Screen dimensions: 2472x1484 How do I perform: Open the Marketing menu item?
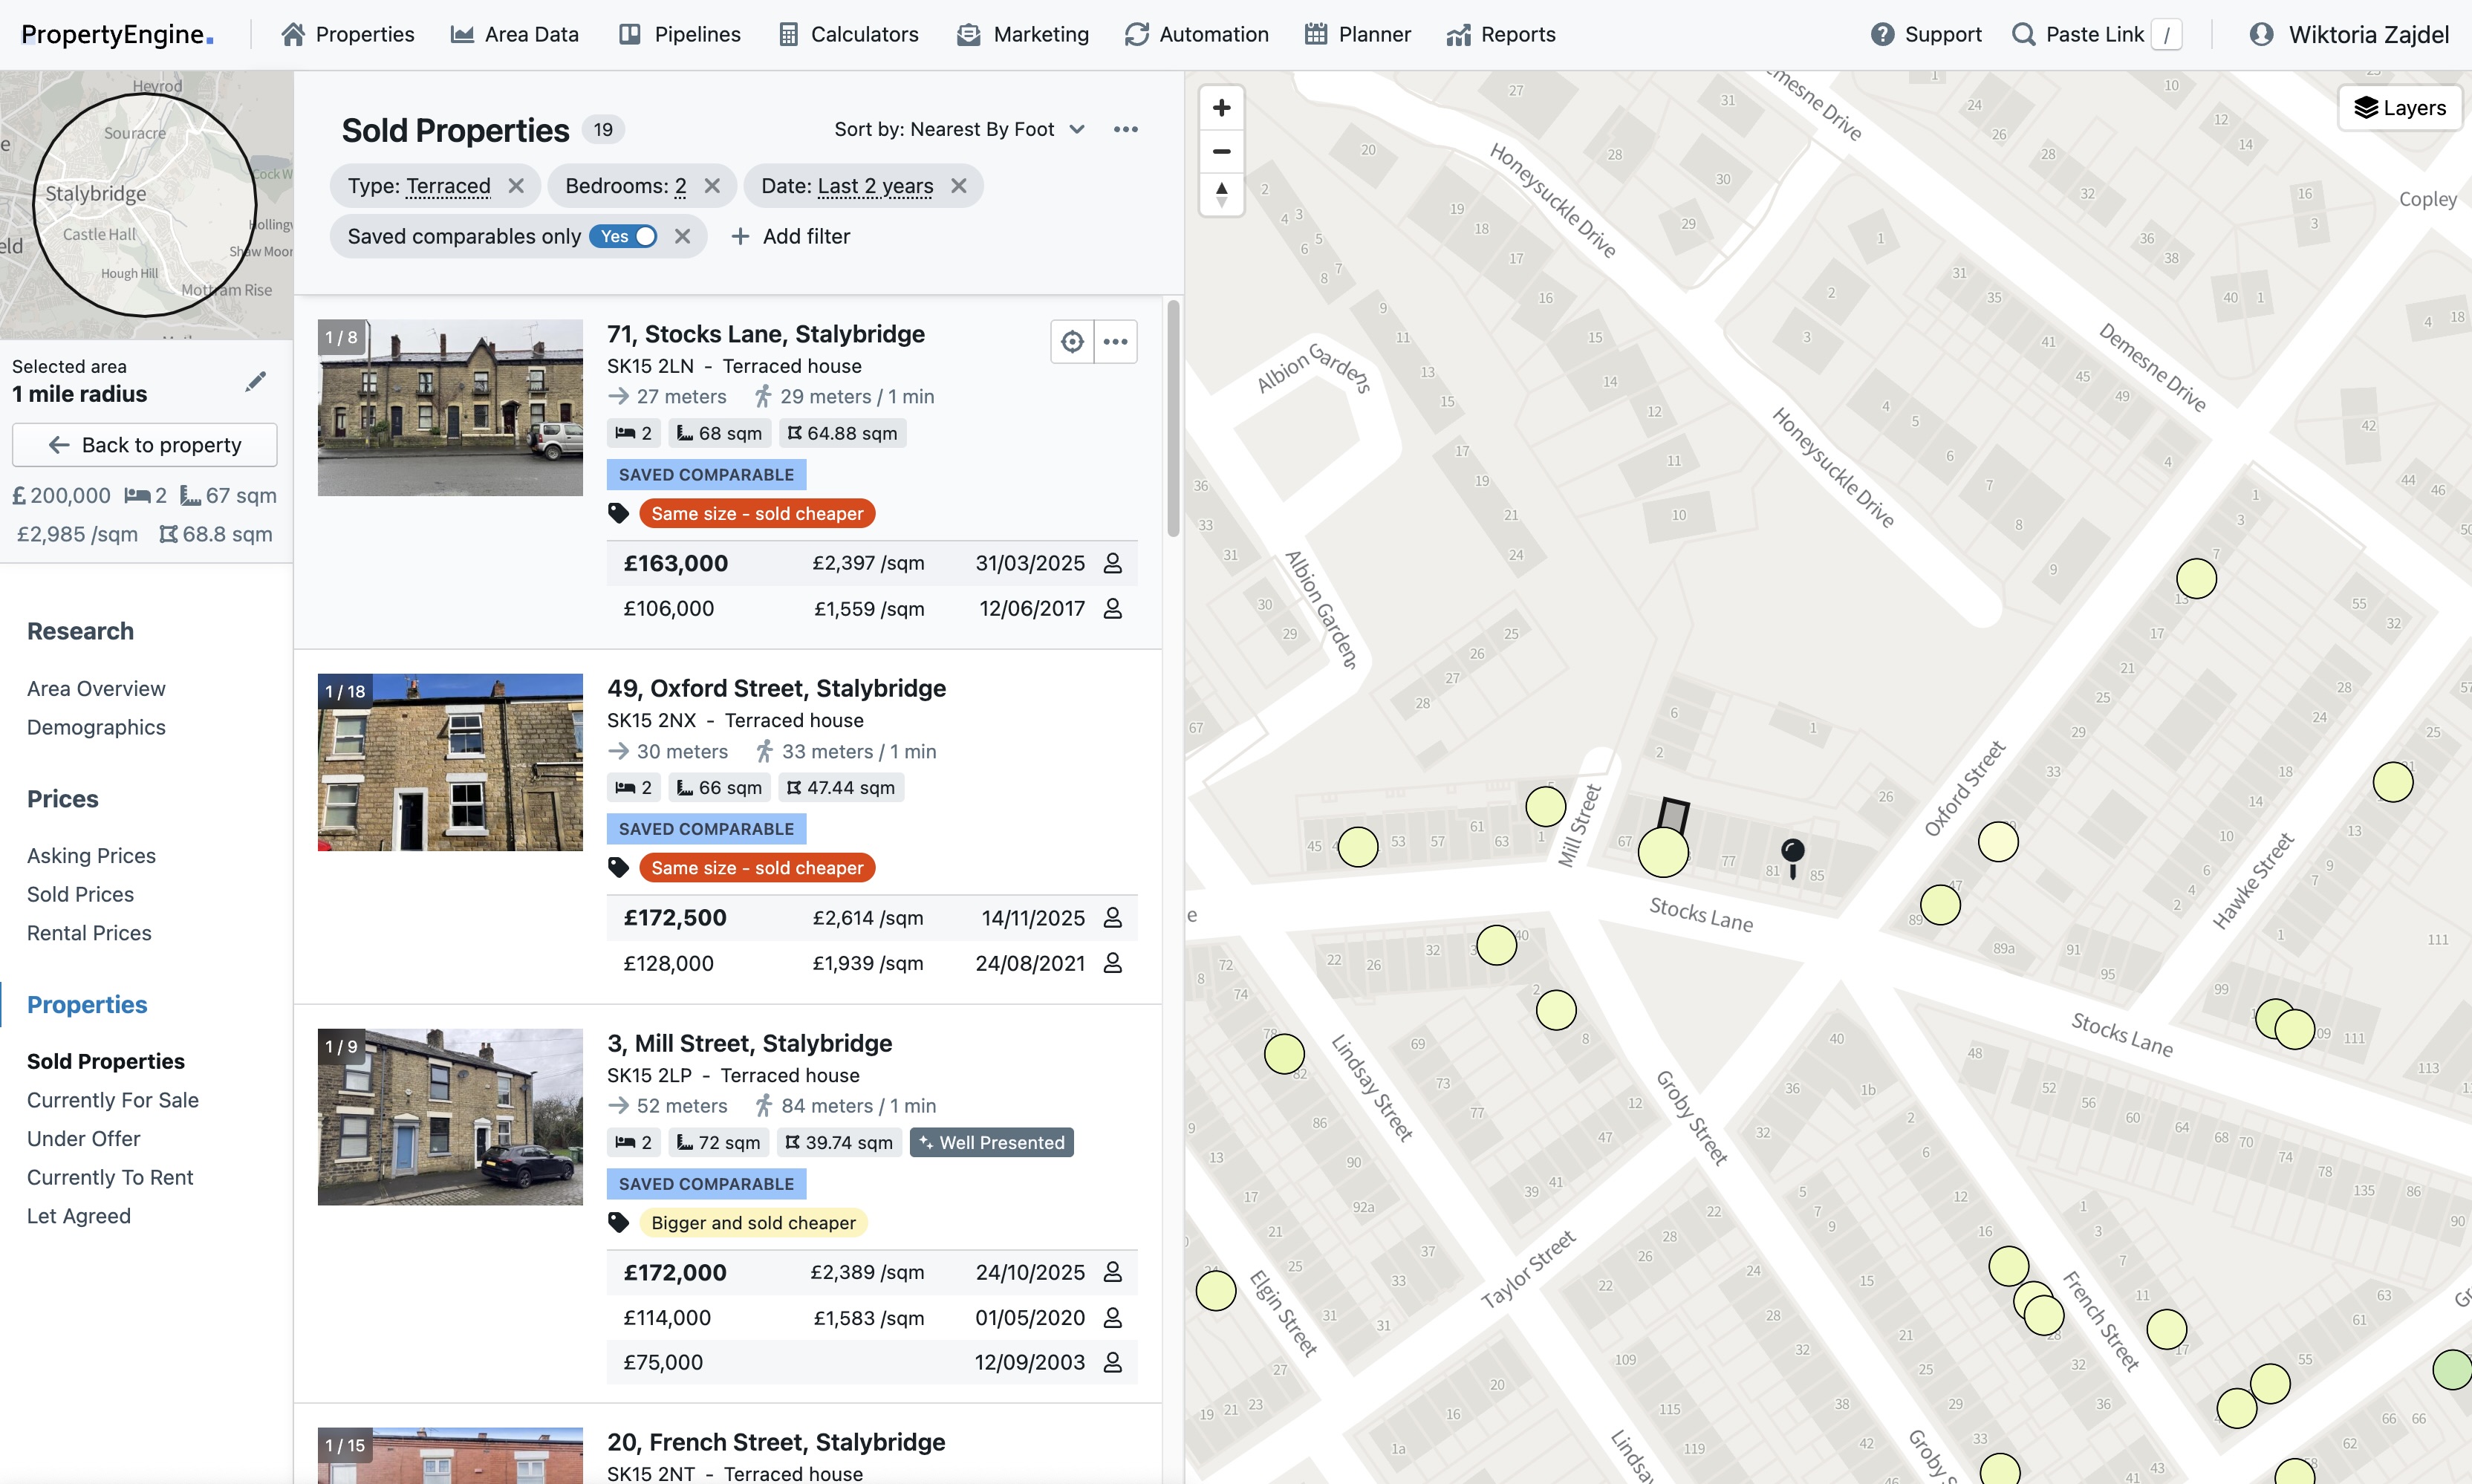1022,34
